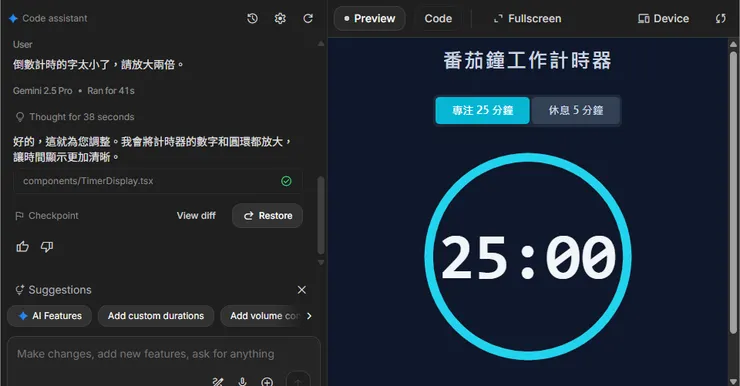740x386 pixels.
Task: Click the Code assistant sparkle logo
Action: click(x=13, y=18)
